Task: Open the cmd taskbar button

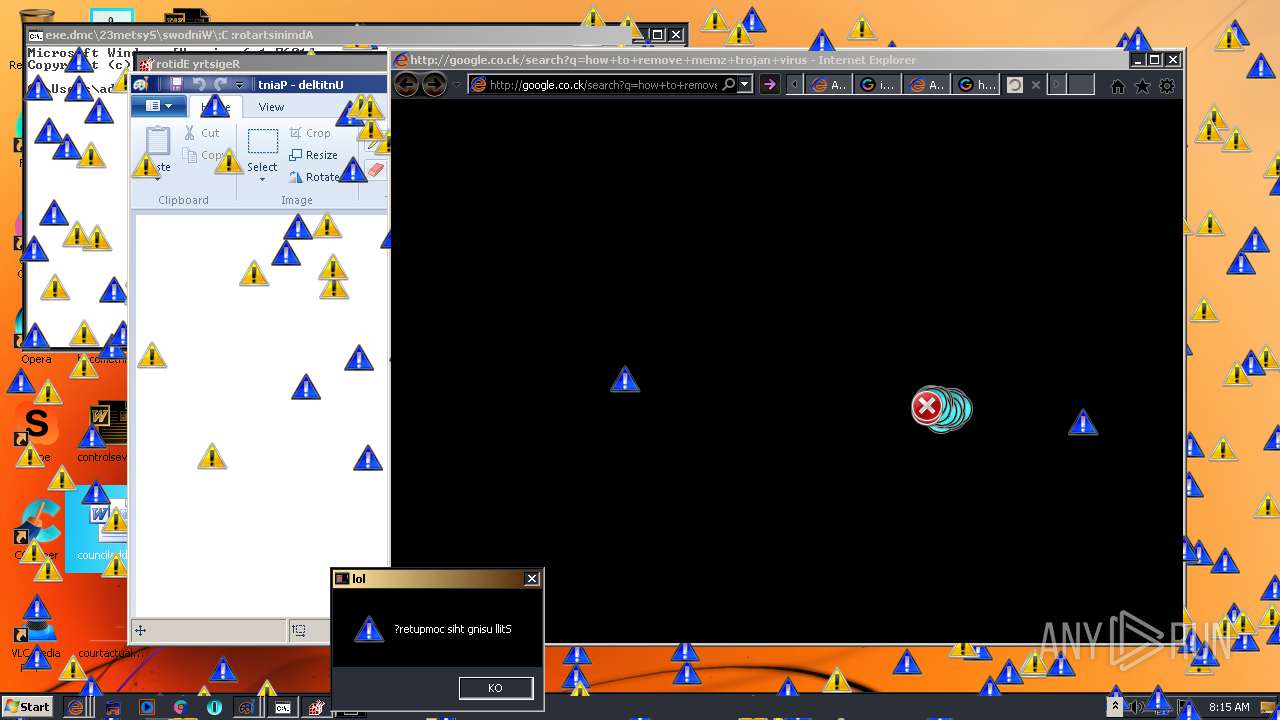Action: tap(283, 707)
